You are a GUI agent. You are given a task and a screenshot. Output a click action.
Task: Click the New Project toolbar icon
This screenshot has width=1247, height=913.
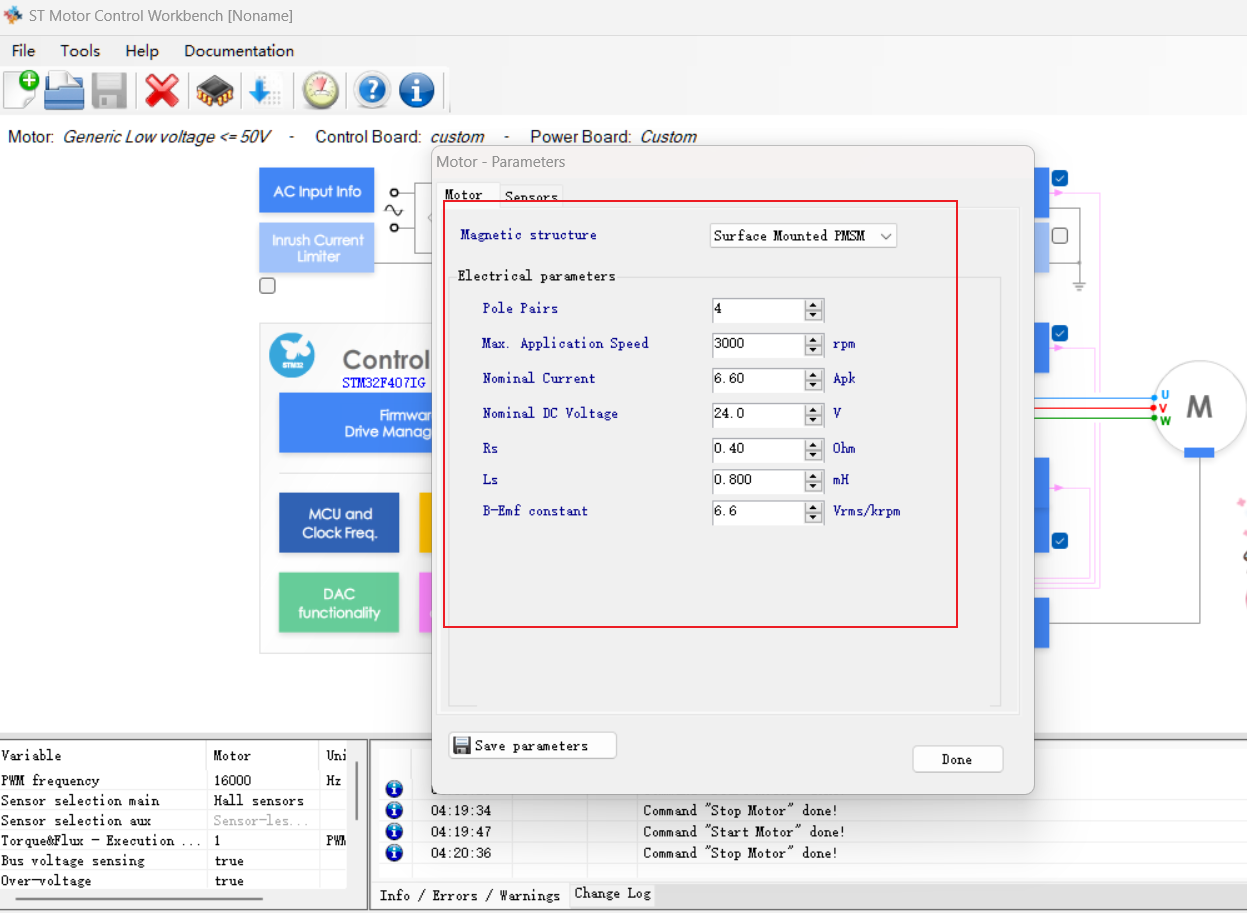[x=21, y=89]
